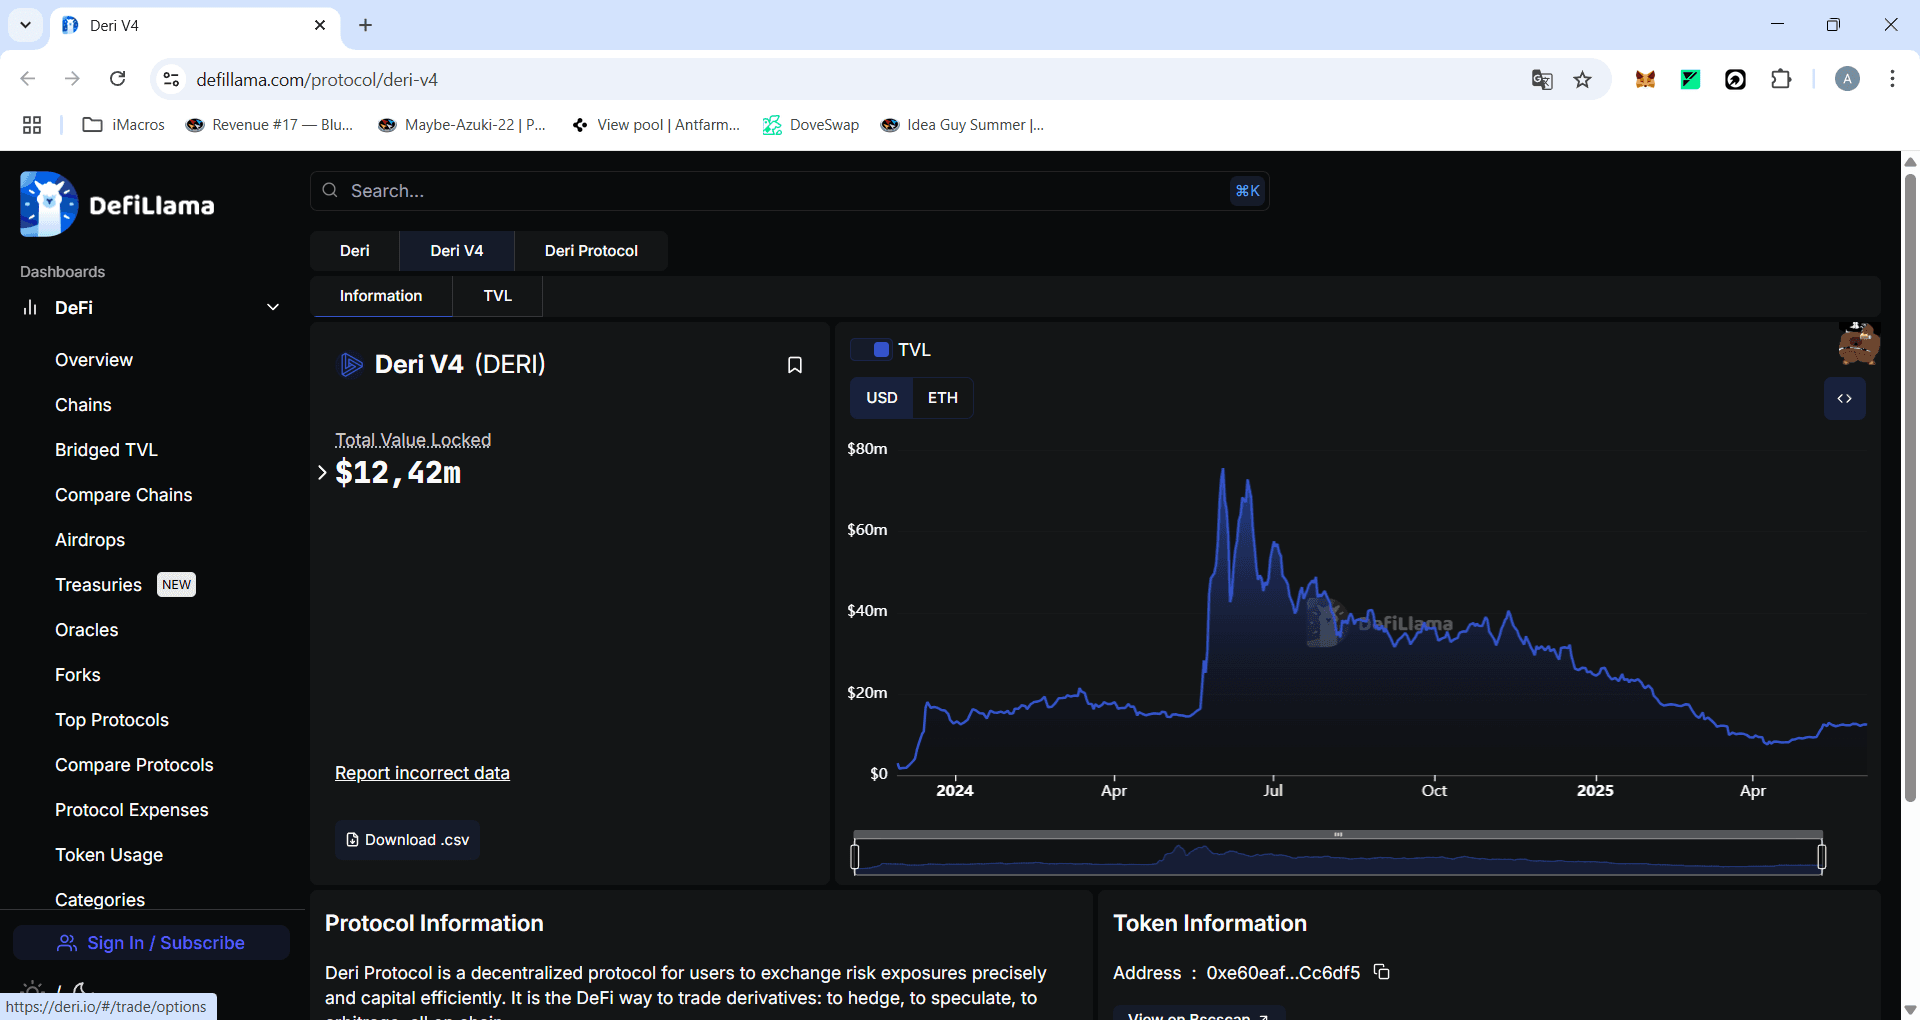Select the Deri V4 tab

tap(456, 251)
